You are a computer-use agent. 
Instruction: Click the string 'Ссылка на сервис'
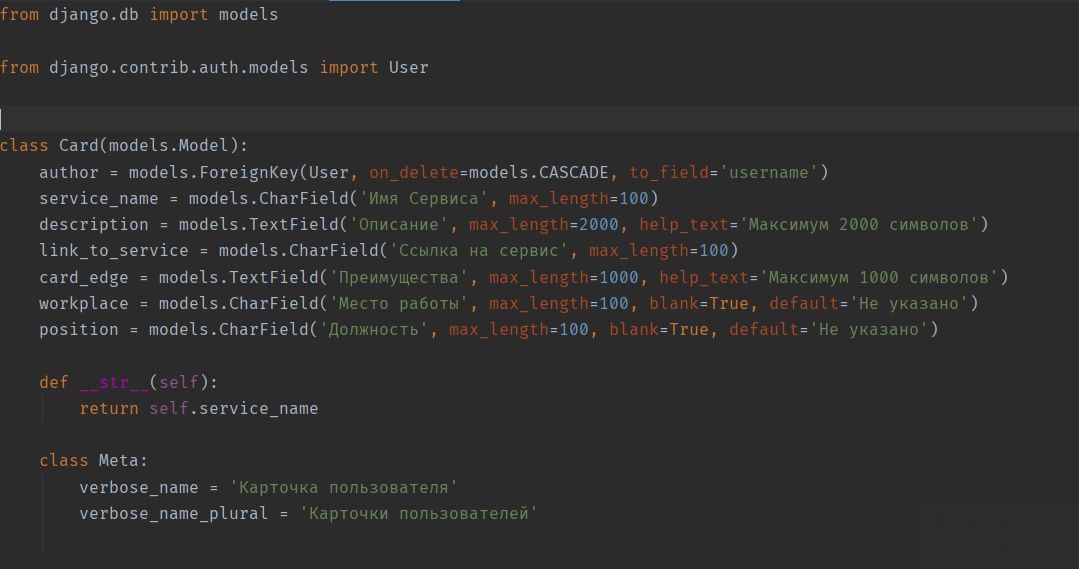(x=478, y=251)
